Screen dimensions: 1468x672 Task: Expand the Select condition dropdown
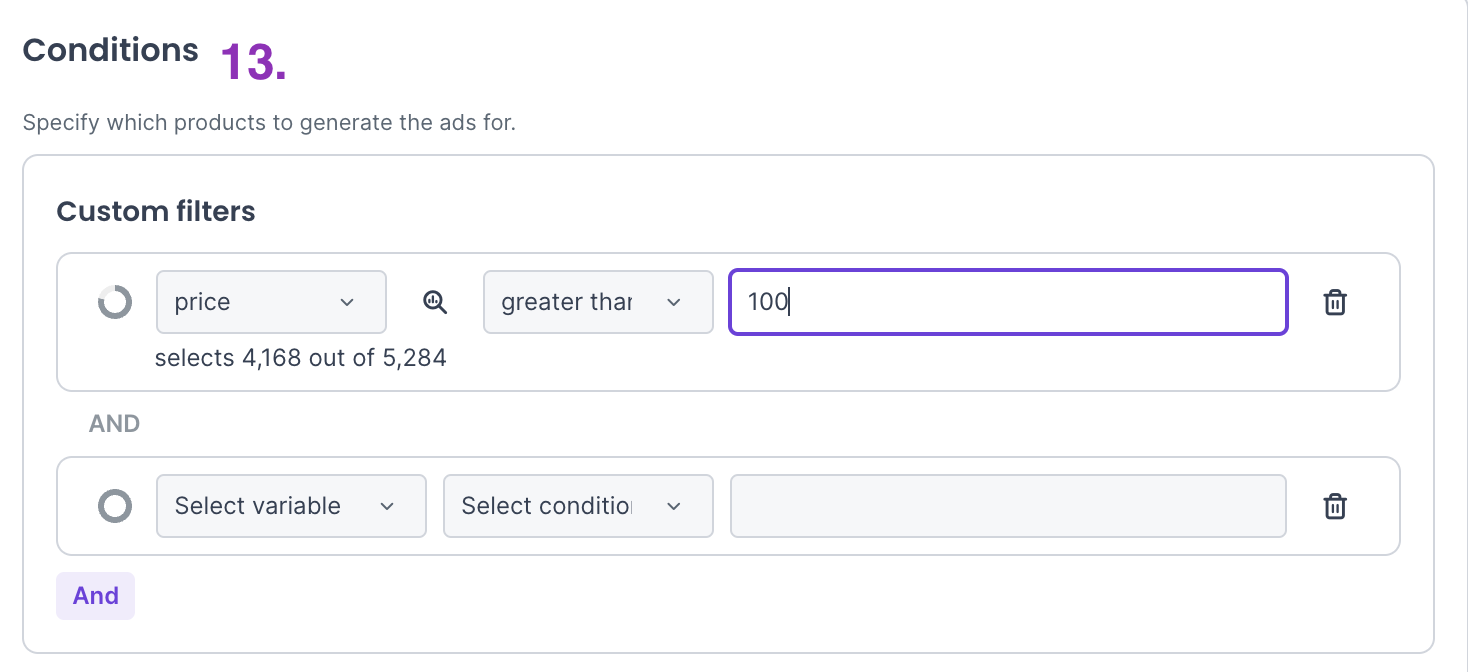pos(577,506)
